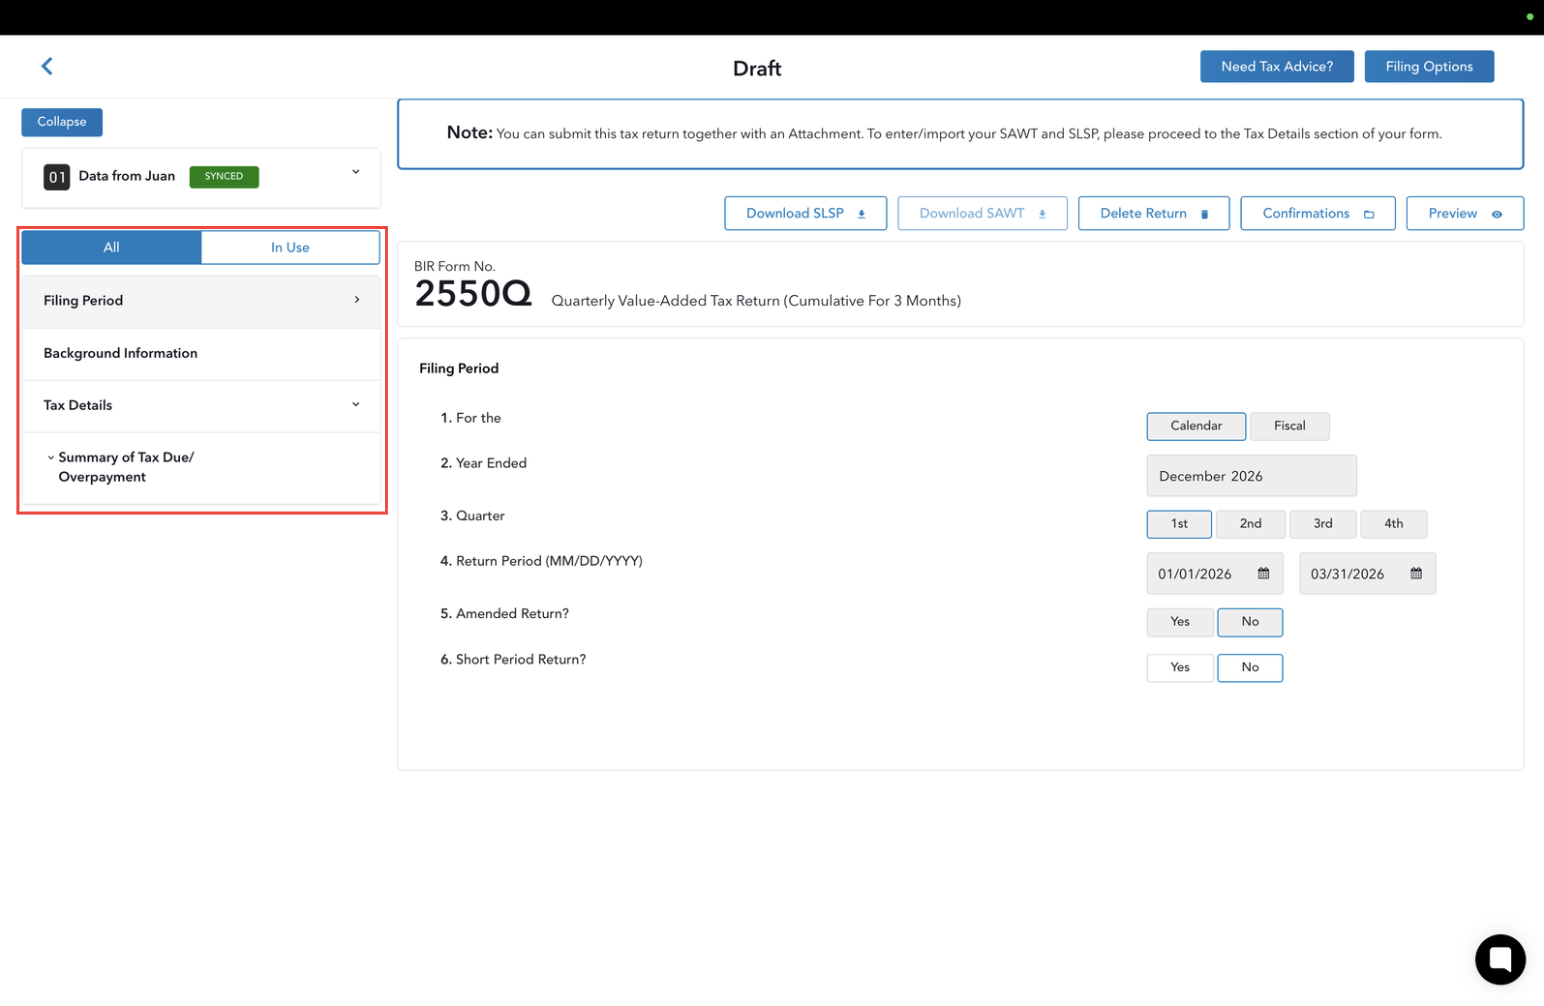Collapse the Tax Details section chevron
1544x1006 pixels.
[x=355, y=404]
